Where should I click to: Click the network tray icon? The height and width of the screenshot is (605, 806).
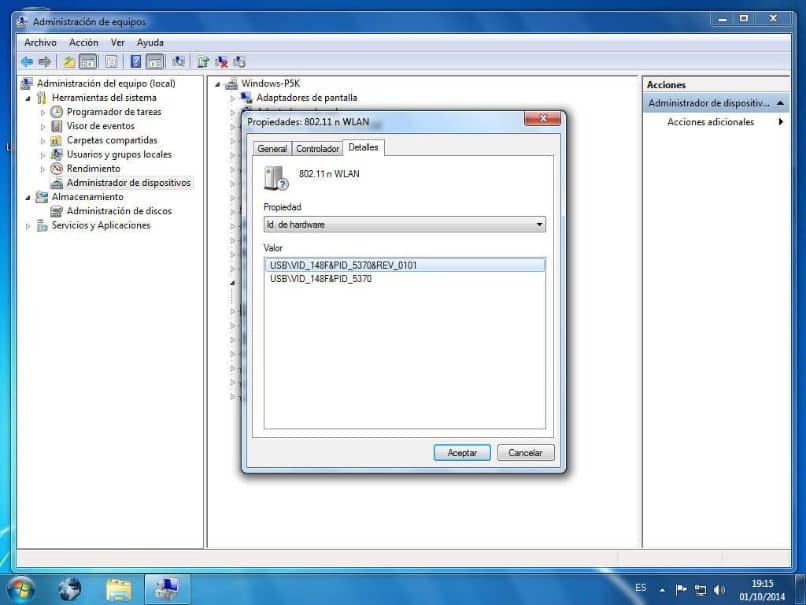pyautogui.click(x=700, y=590)
